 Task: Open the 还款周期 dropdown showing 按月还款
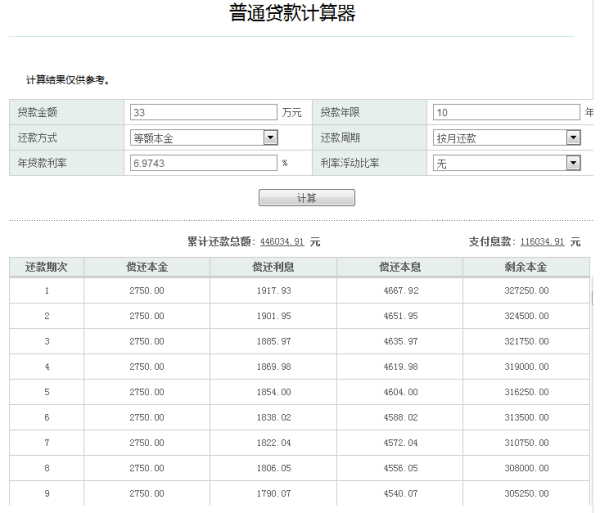(507, 138)
